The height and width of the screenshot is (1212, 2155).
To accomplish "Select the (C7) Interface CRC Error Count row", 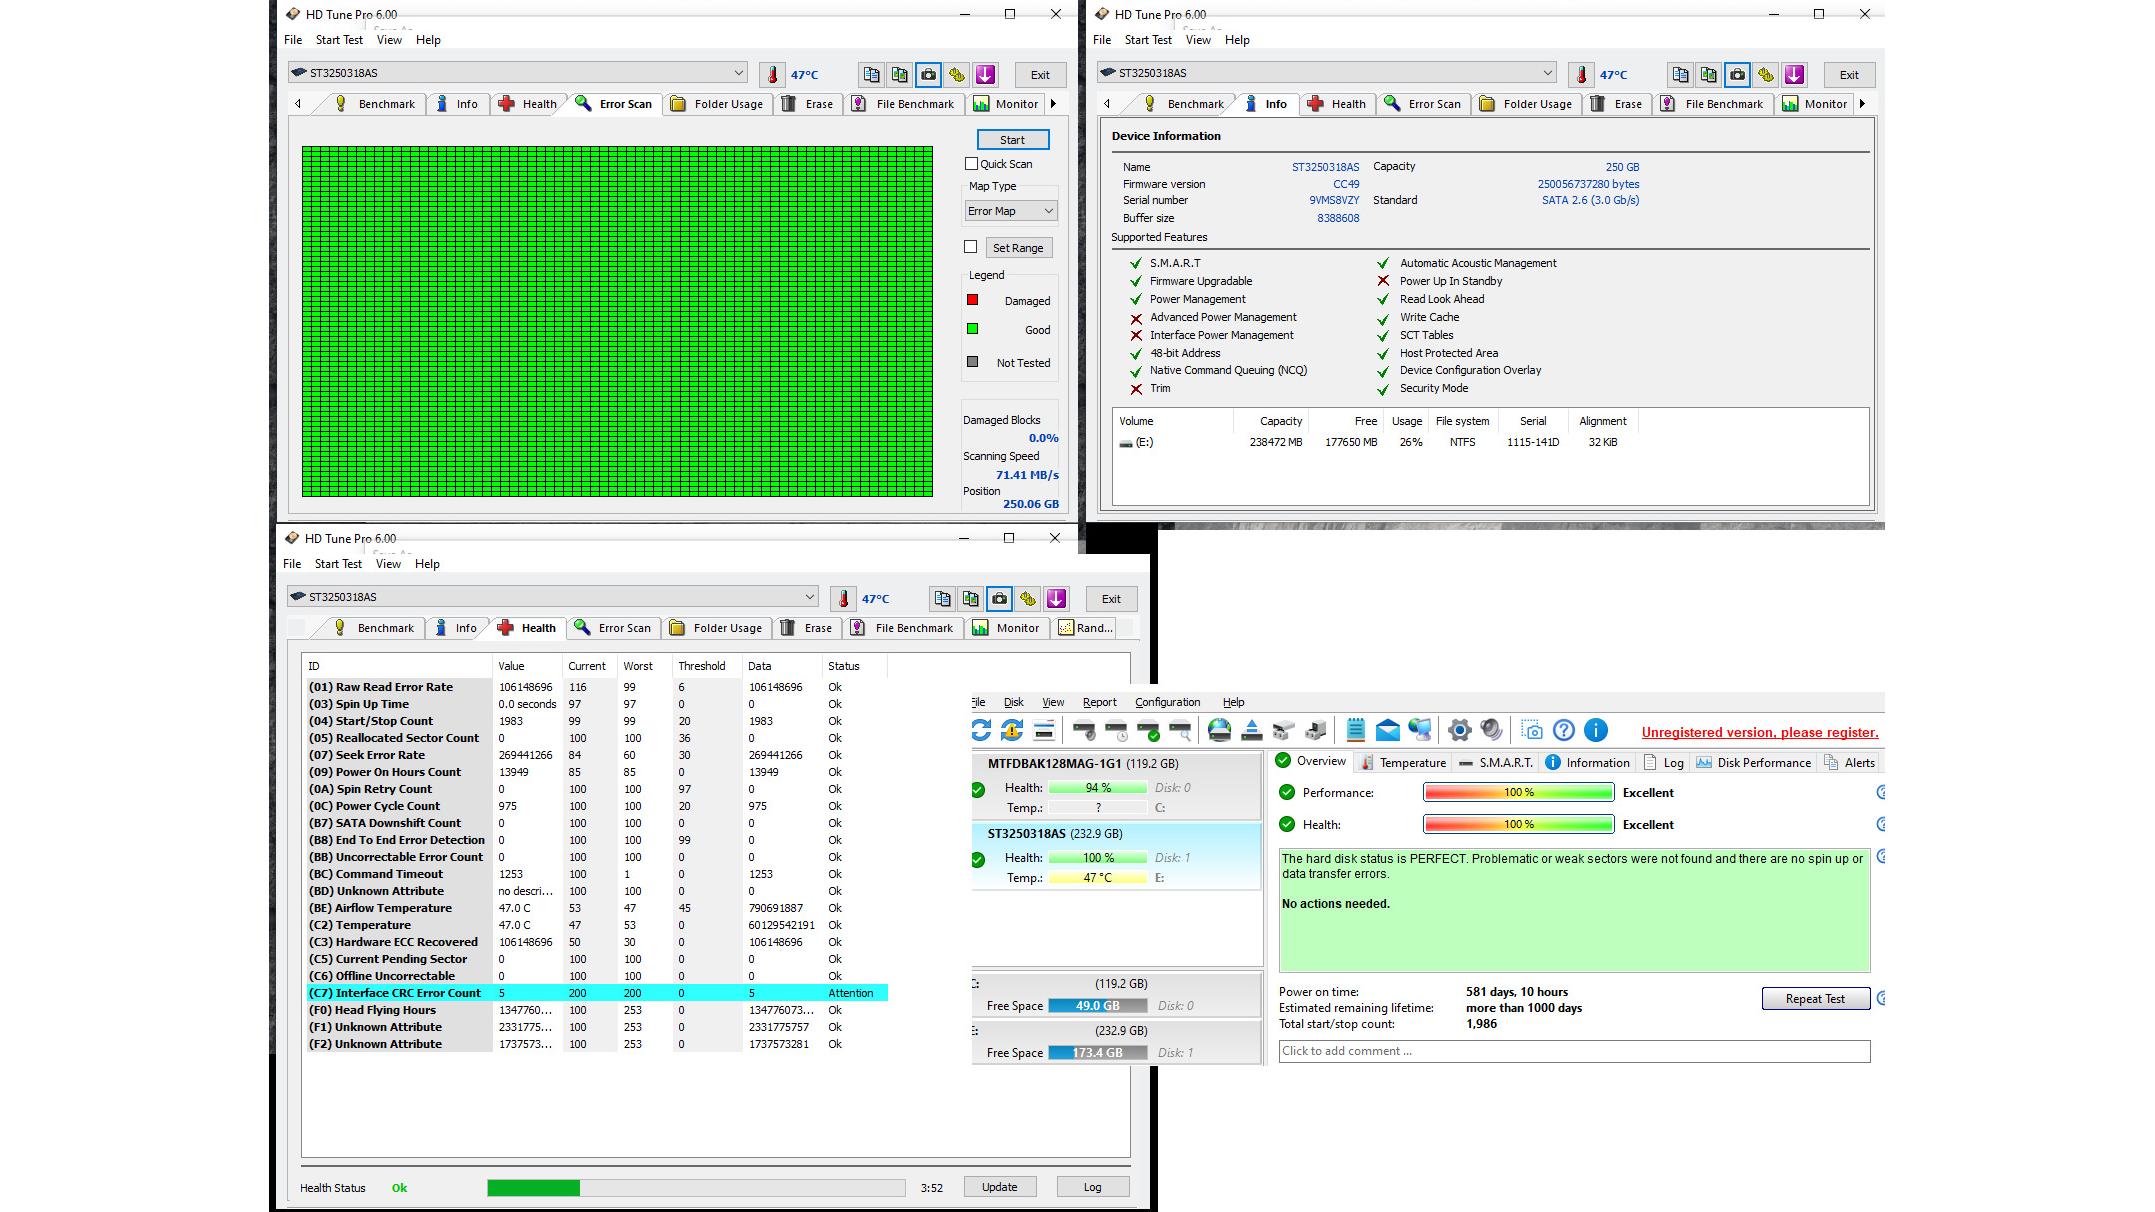I will (x=597, y=993).
